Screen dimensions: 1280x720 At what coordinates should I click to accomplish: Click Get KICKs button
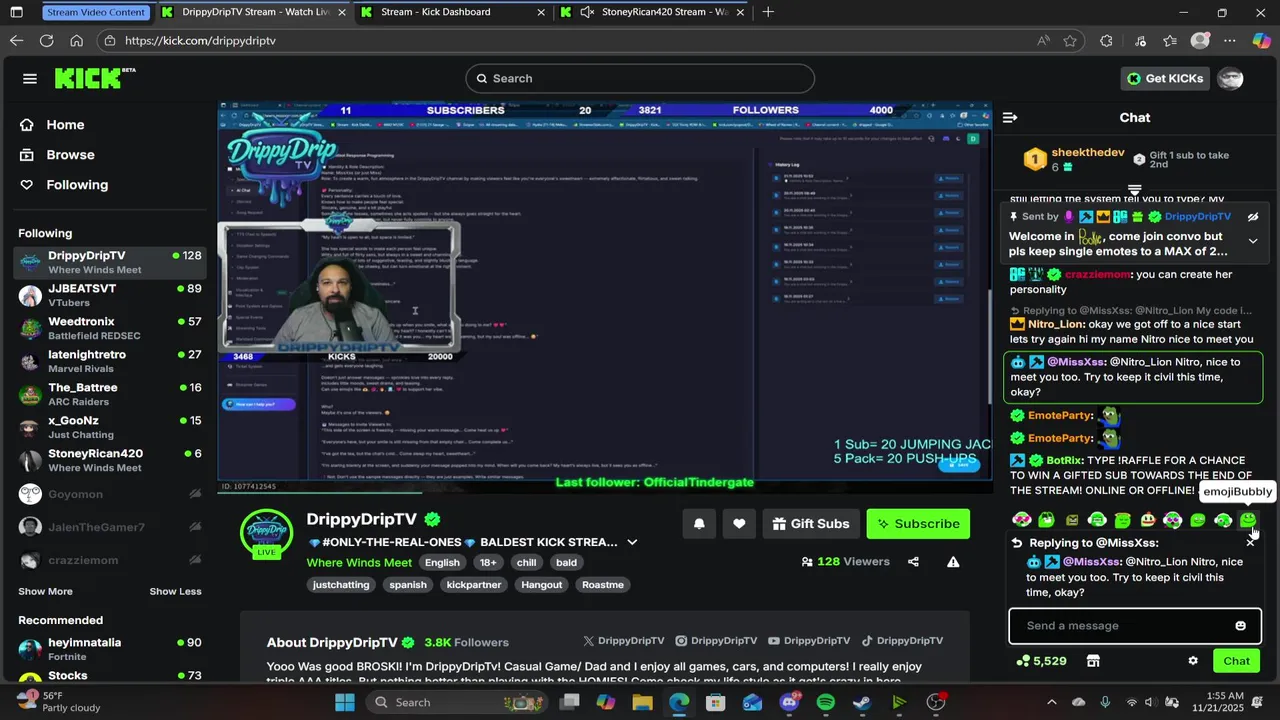(x=1165, y=79)
